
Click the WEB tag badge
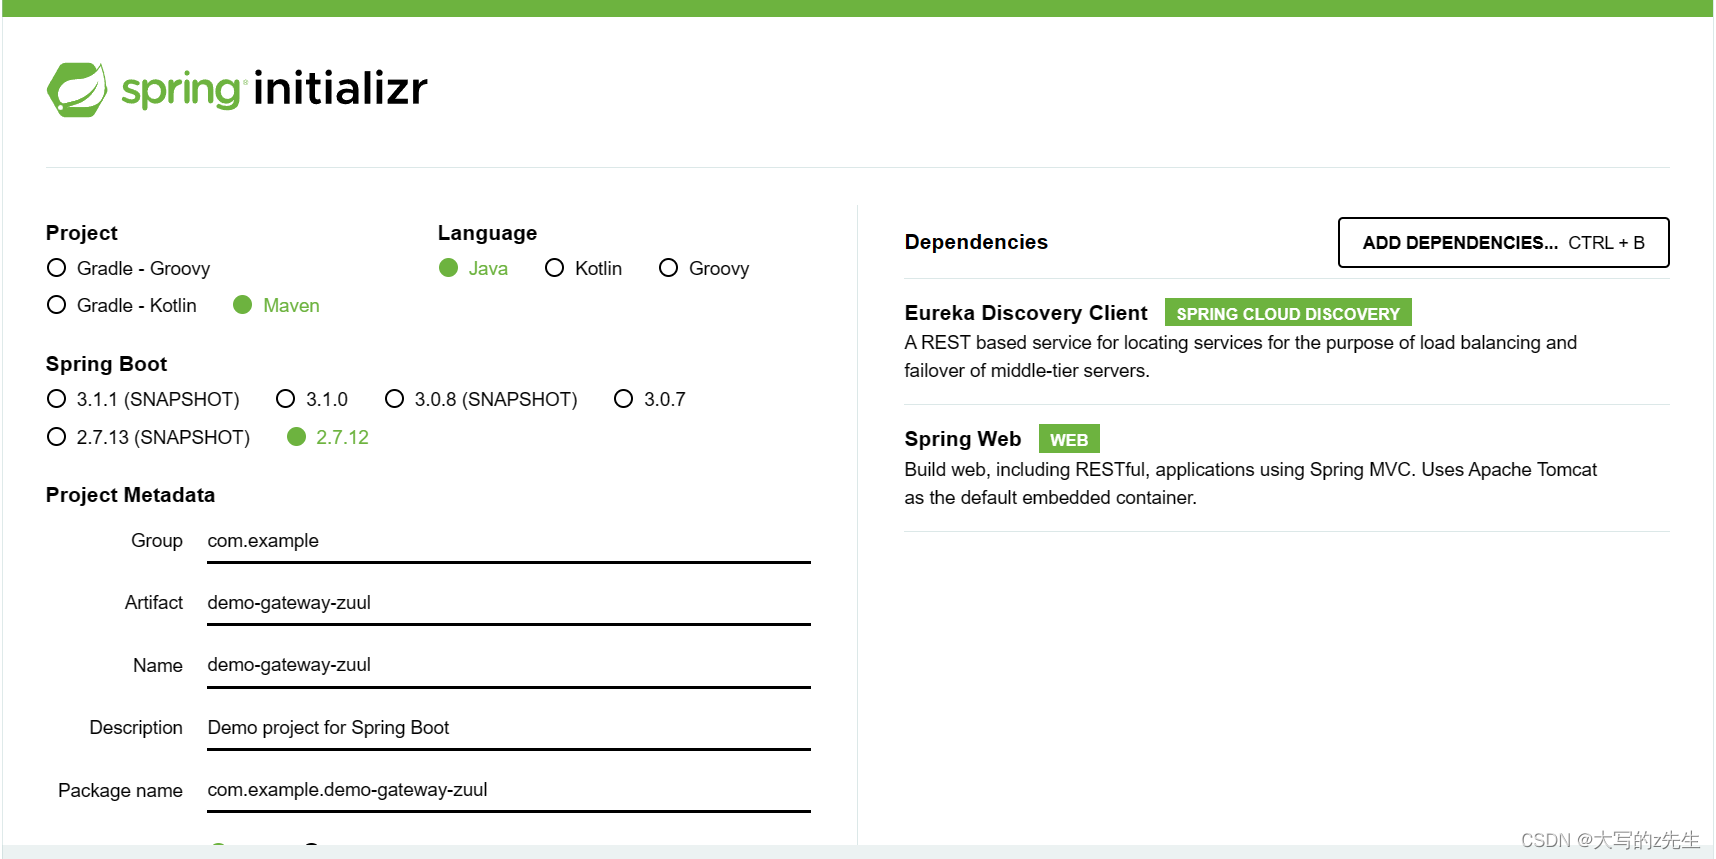coord(1069,439)
